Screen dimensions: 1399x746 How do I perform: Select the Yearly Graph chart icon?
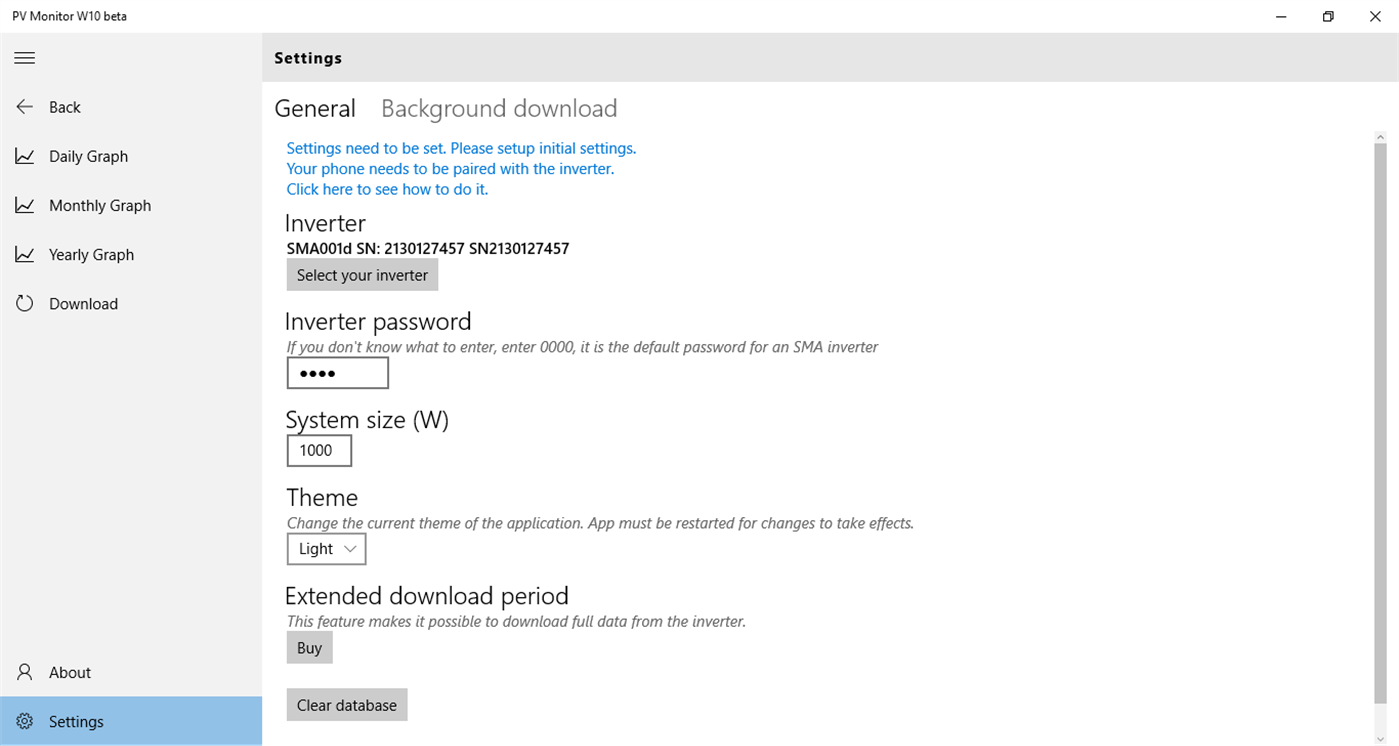pyautogui.click(x=25, y=254)
